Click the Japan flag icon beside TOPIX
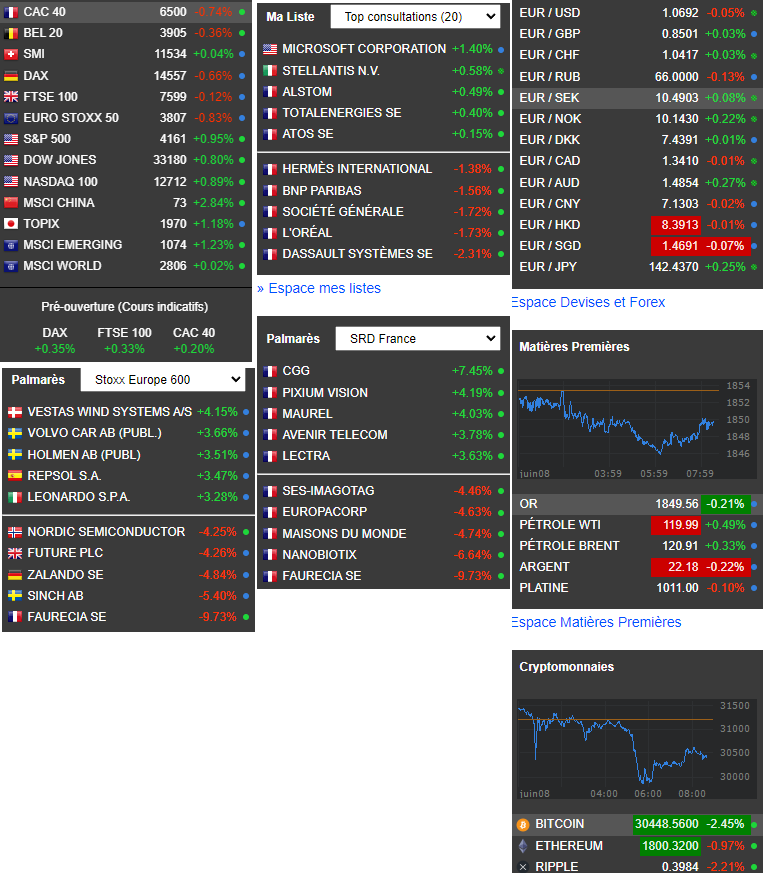The height and width of the screenshot is (873, 763). tap(11, 224)
